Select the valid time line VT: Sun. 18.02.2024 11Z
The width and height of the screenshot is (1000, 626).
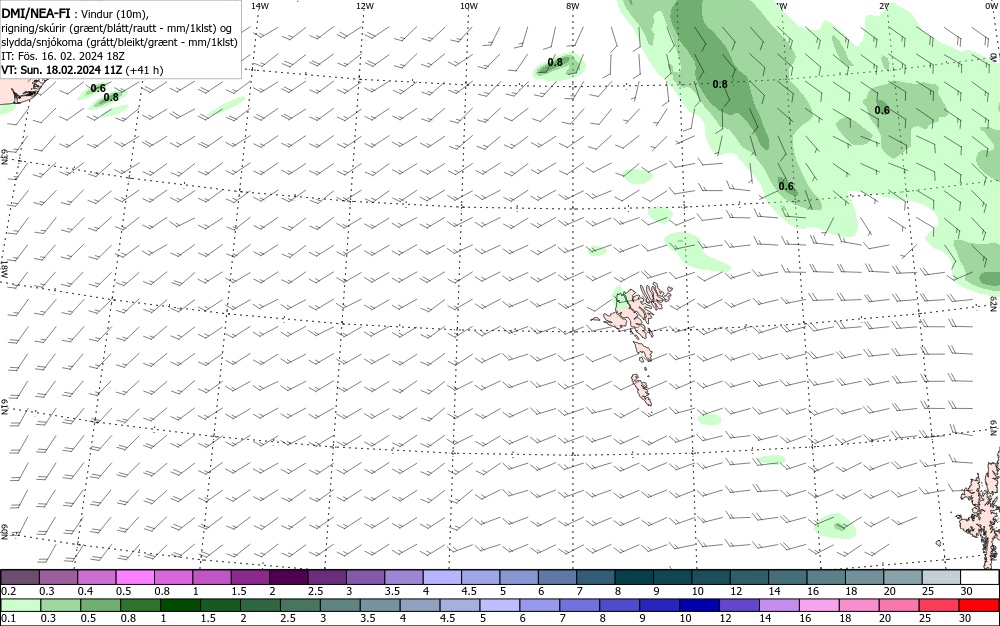(82, 70)
